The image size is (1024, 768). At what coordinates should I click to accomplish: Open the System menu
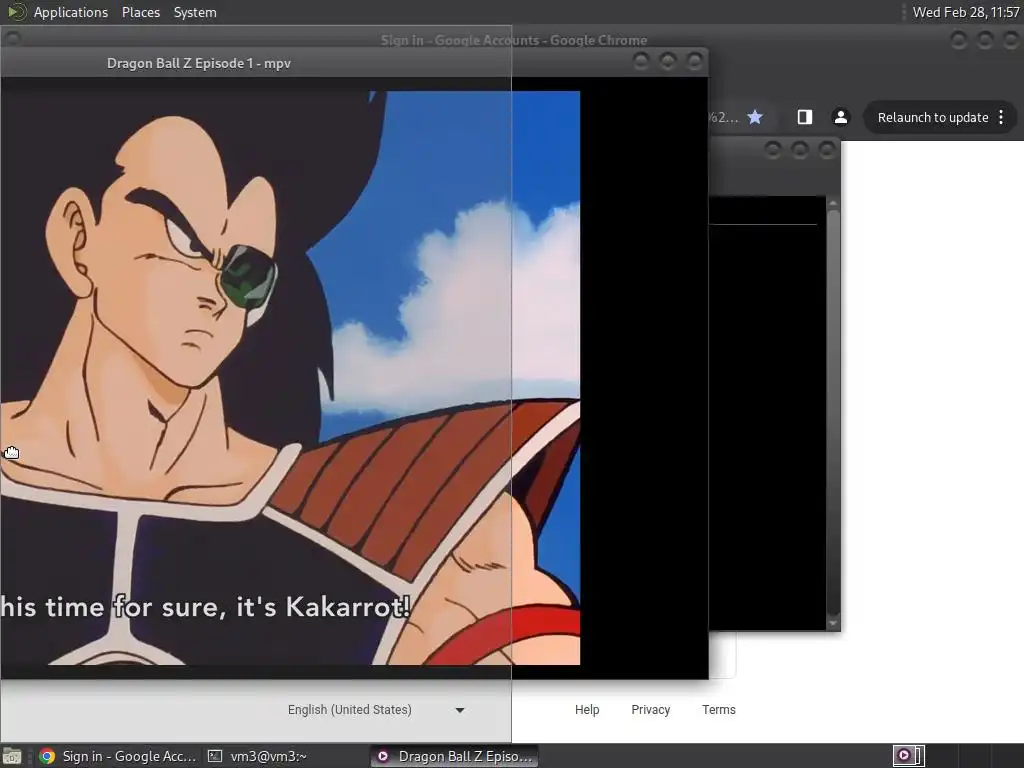[x=195, y=12]
